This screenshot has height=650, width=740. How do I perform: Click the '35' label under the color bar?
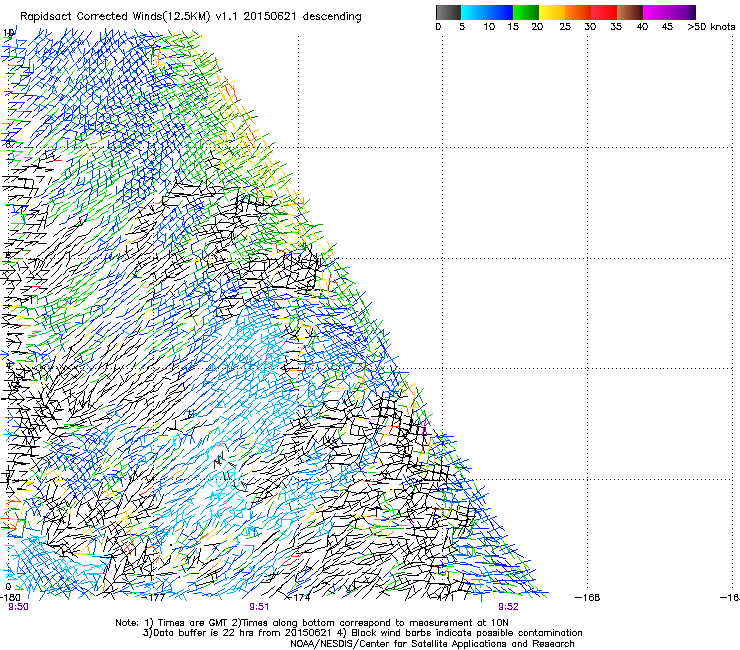(616, 27)
